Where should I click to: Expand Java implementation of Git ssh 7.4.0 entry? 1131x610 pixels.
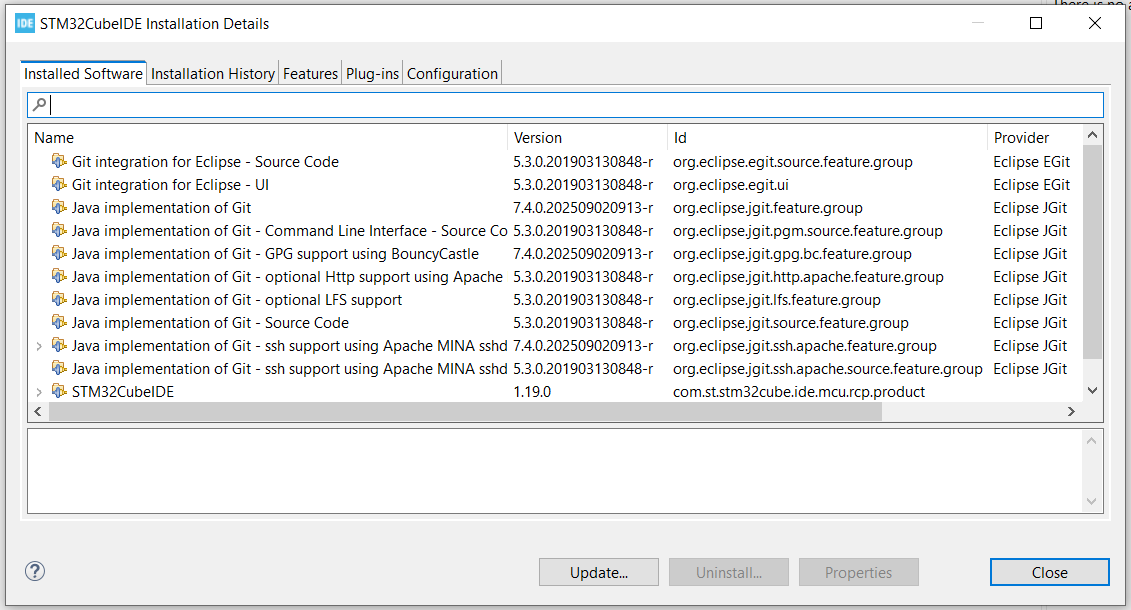[39, 346]
